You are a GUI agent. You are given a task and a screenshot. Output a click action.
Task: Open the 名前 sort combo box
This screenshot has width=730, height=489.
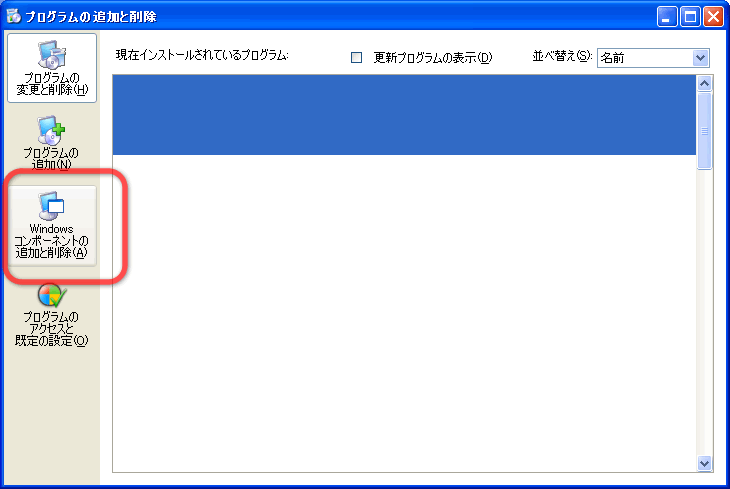coord(653,58)
